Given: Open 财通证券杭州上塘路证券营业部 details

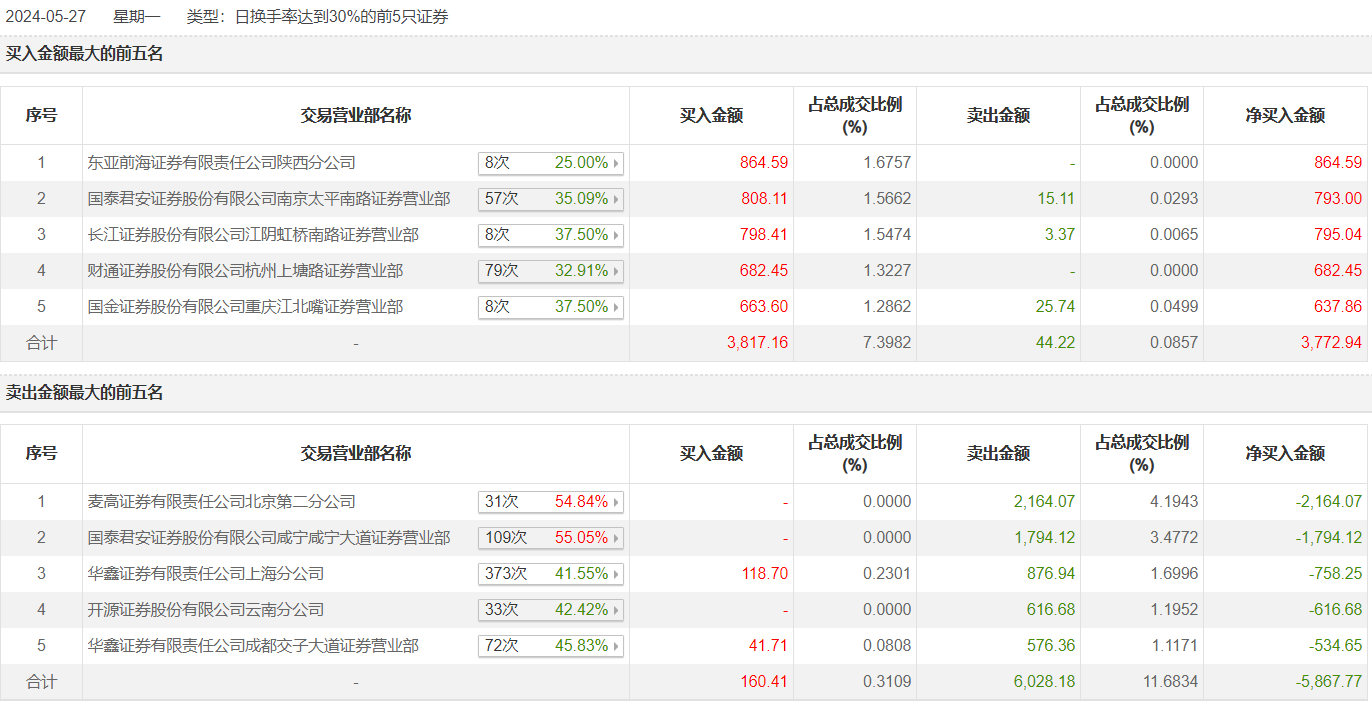Looking at the screenshot, I should tap(245, 271).
